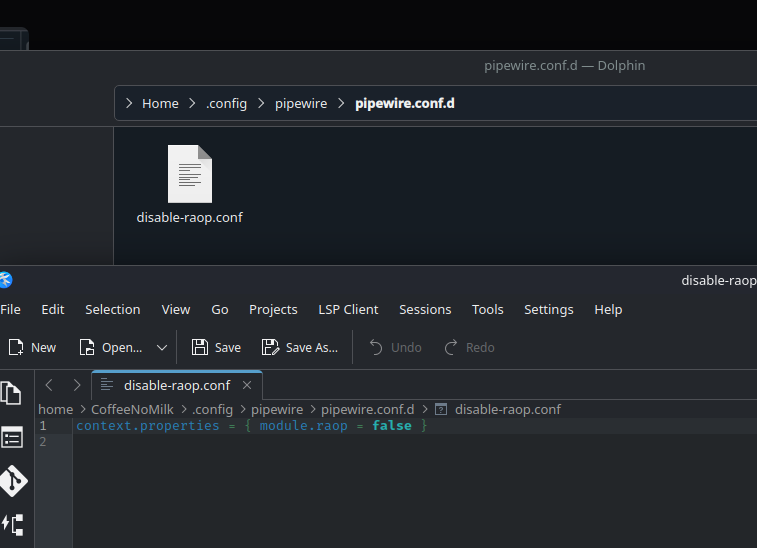Viewport: 757px width, 548px height.
Task: Open the LSP Client menu
Action: pos(348,309)
